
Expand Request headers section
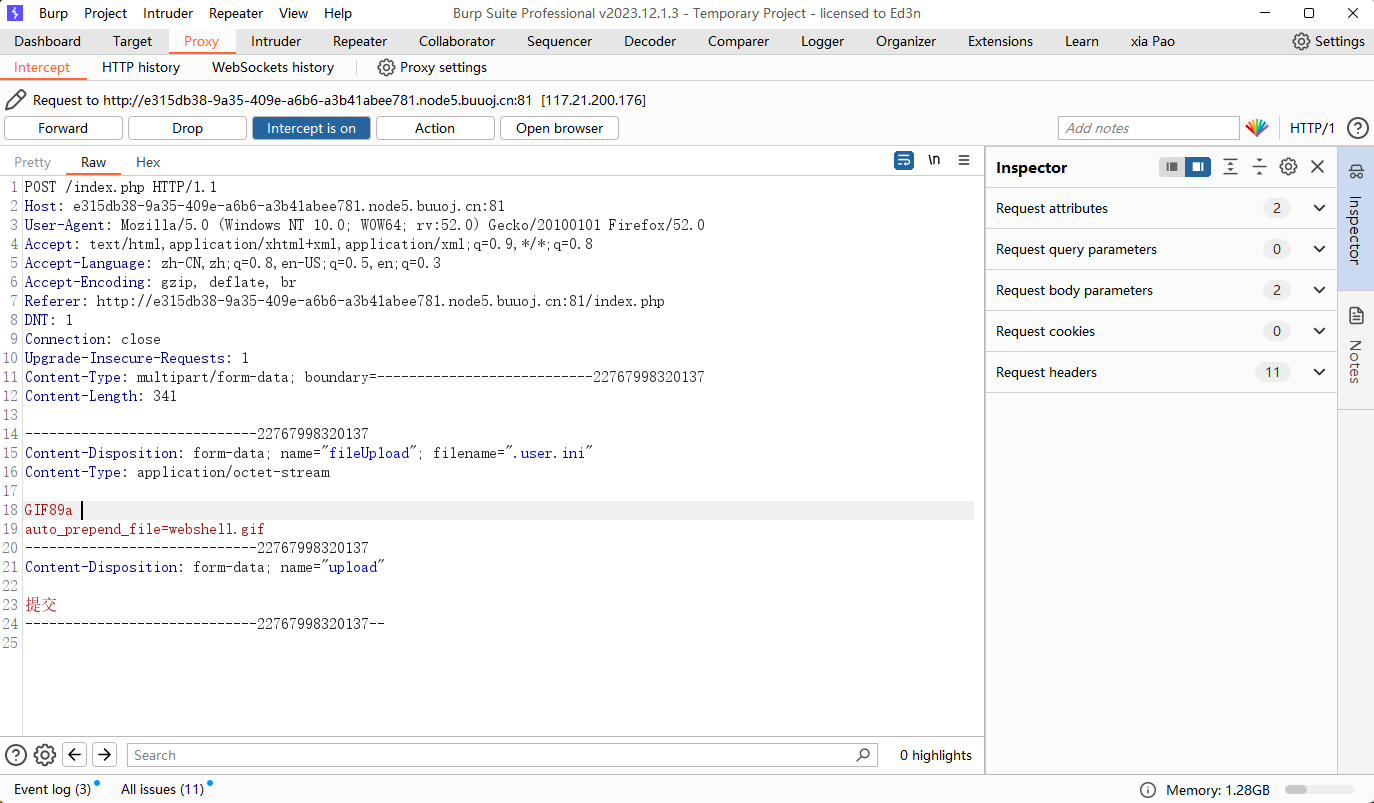1161,372
